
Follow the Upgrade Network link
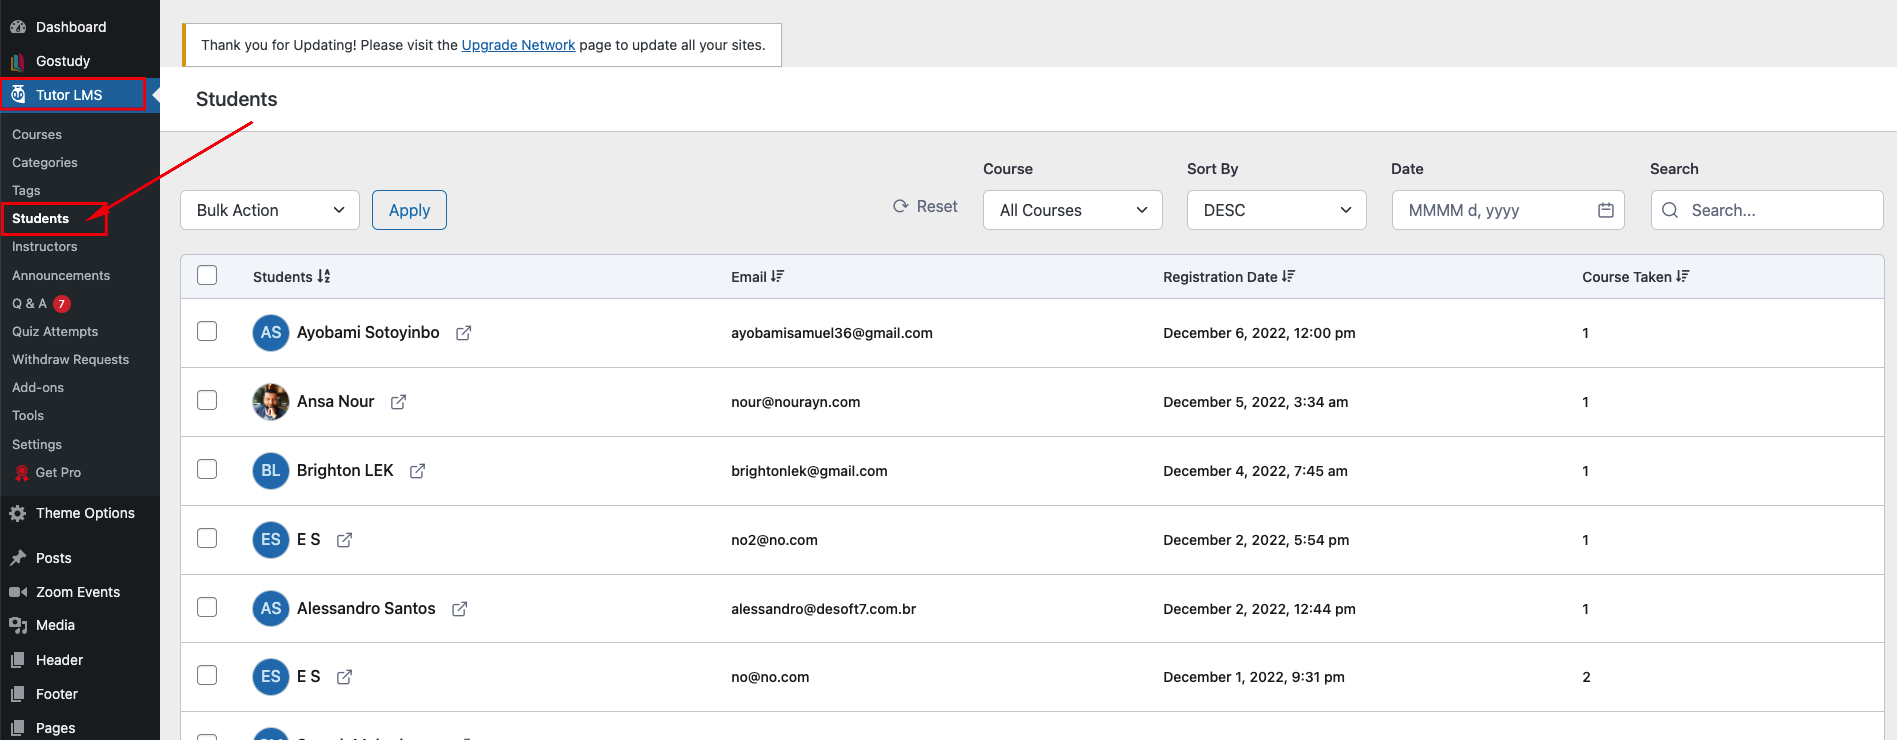(518, 45)
